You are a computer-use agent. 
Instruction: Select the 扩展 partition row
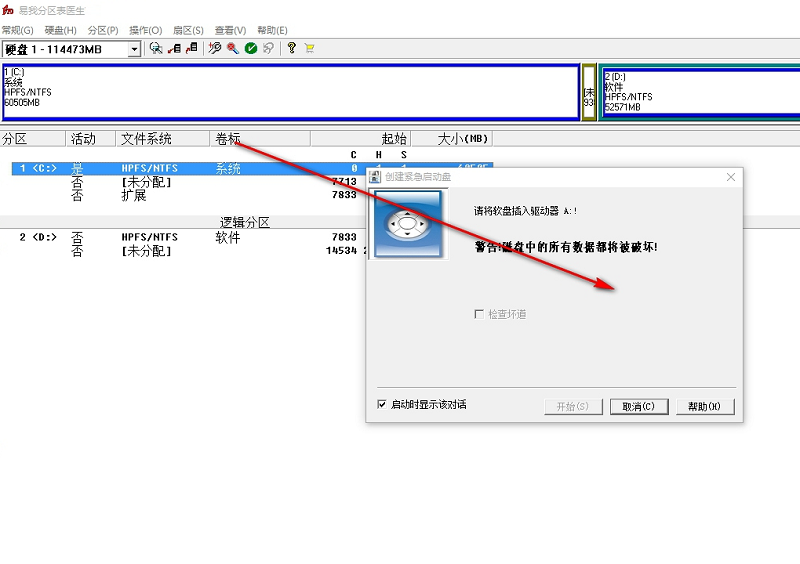click(189, 195)
